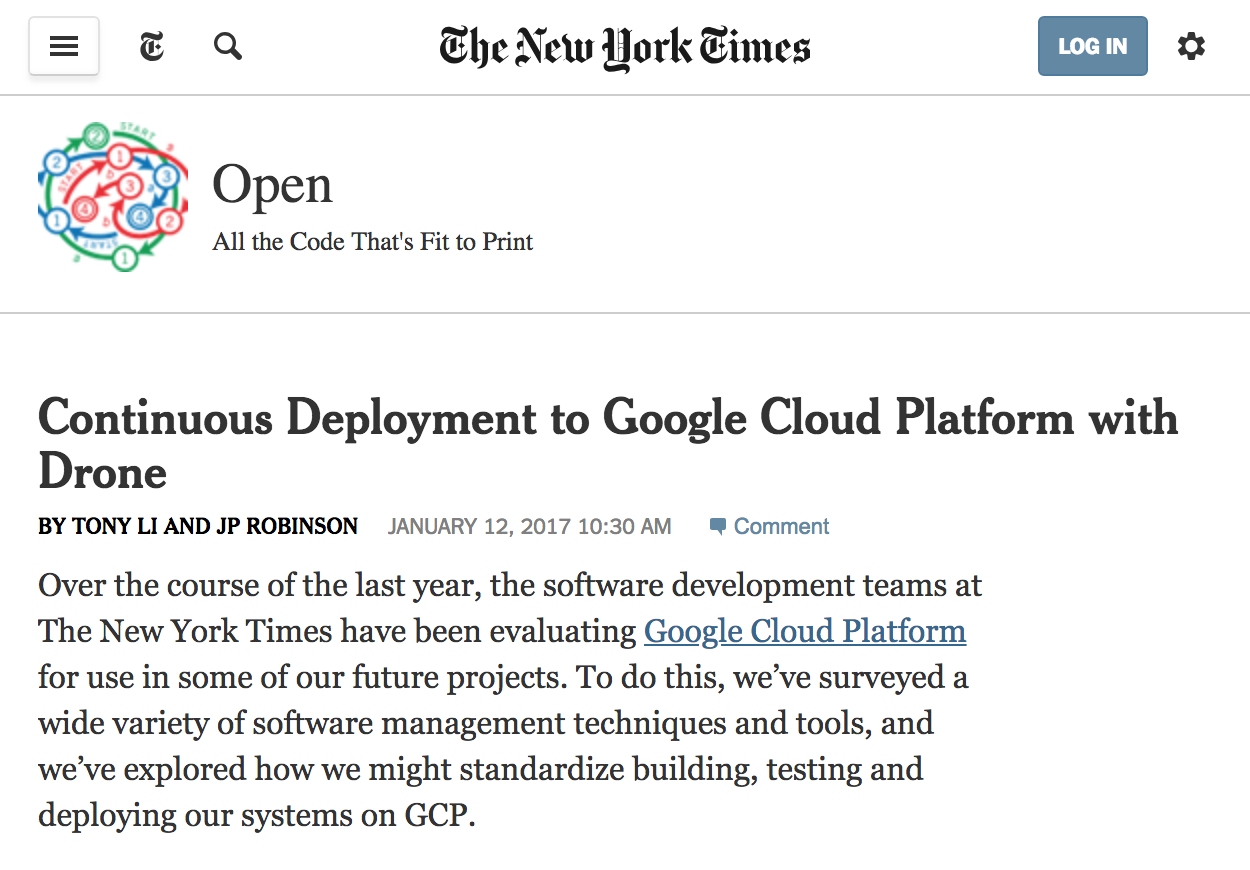This screenshot has width=1250, height=870.
Task: Click tagline "All the Code That's Fit to Print"
Action: [x=373, y=242]
